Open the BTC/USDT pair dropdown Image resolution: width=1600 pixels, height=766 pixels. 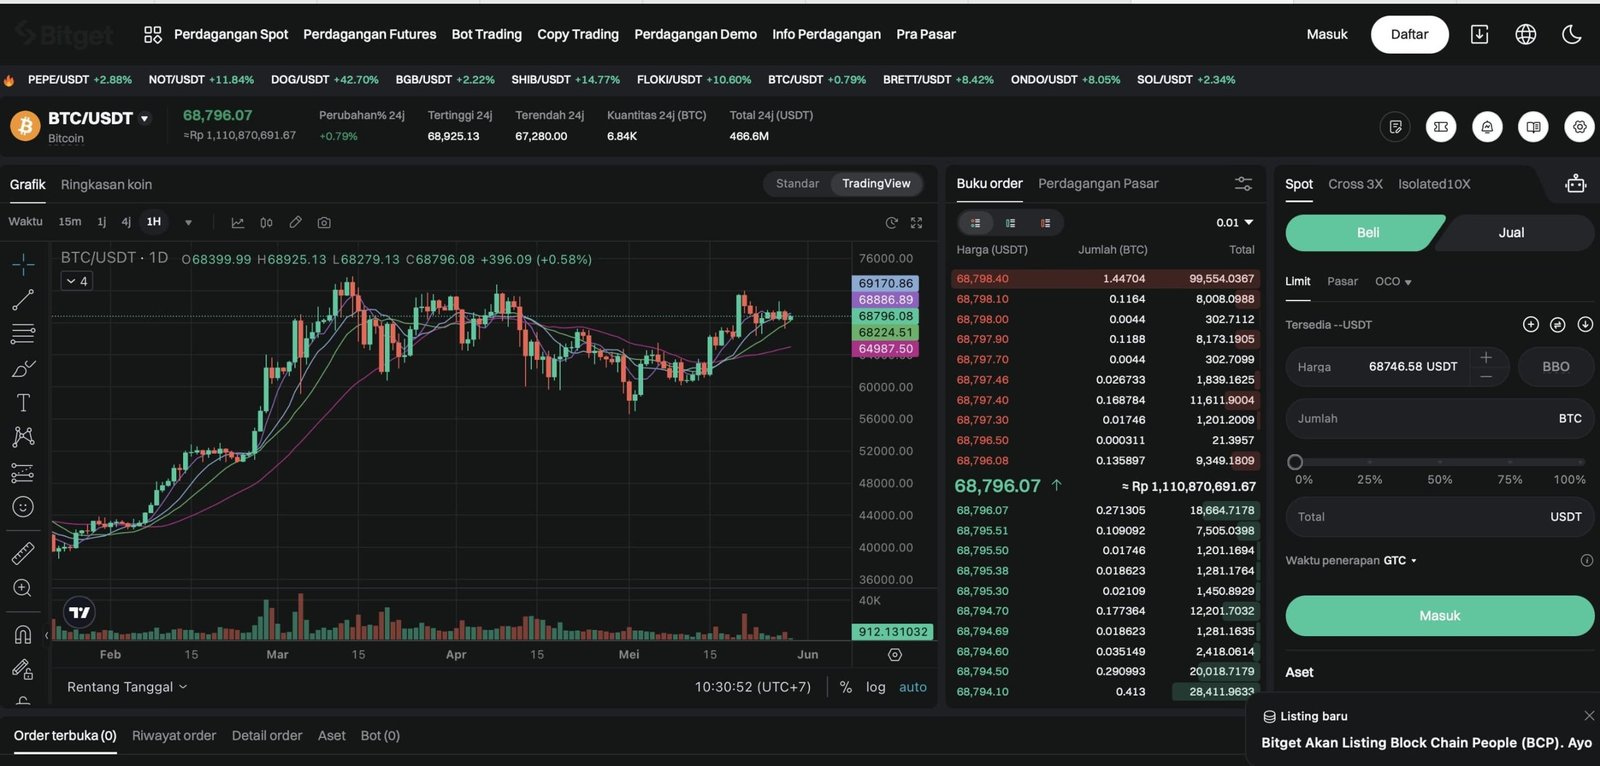[144, 118]
